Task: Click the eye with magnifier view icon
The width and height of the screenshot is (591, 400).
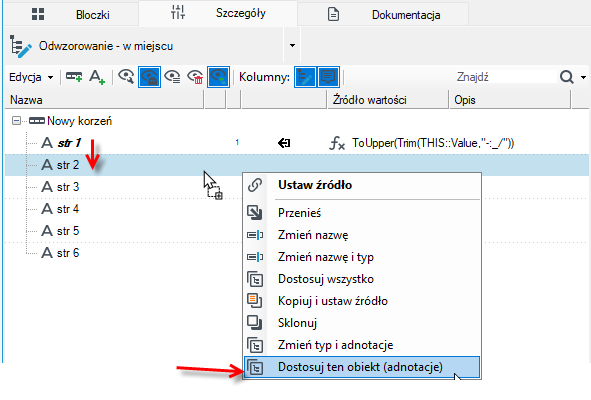Action: [126, 77]
